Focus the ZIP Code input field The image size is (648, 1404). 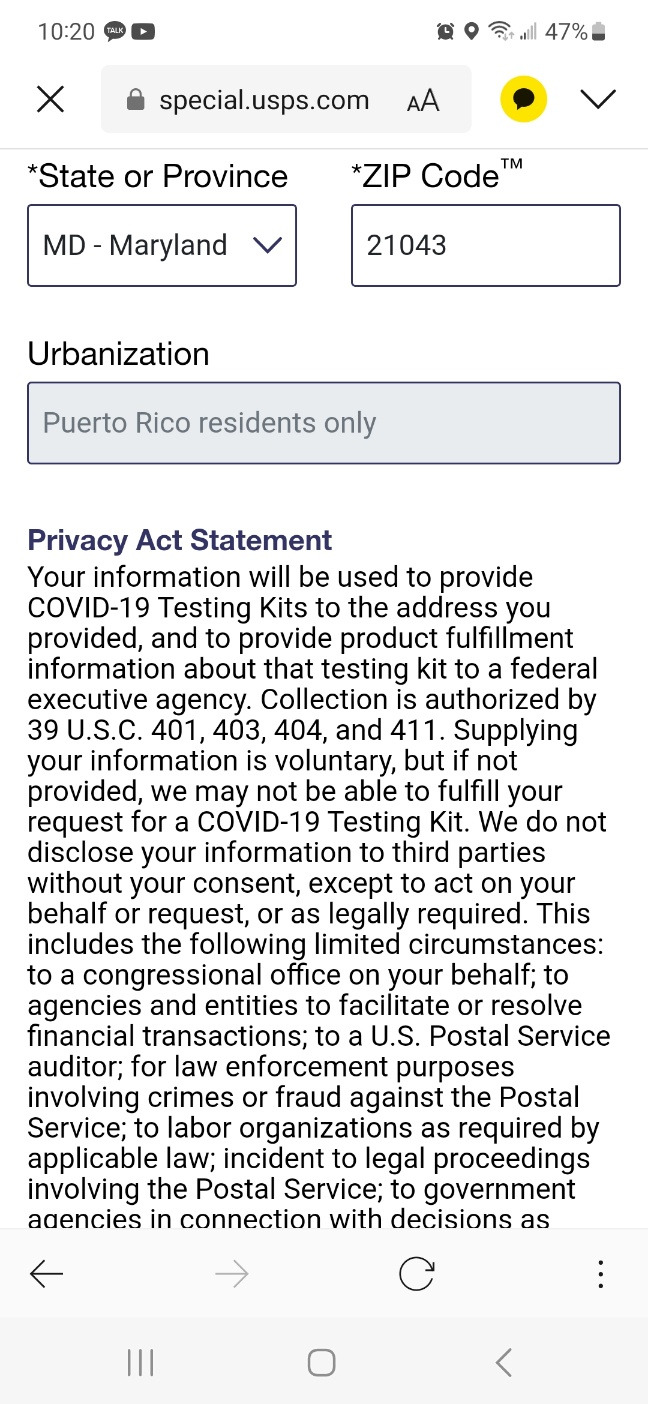tap(485, 246)
